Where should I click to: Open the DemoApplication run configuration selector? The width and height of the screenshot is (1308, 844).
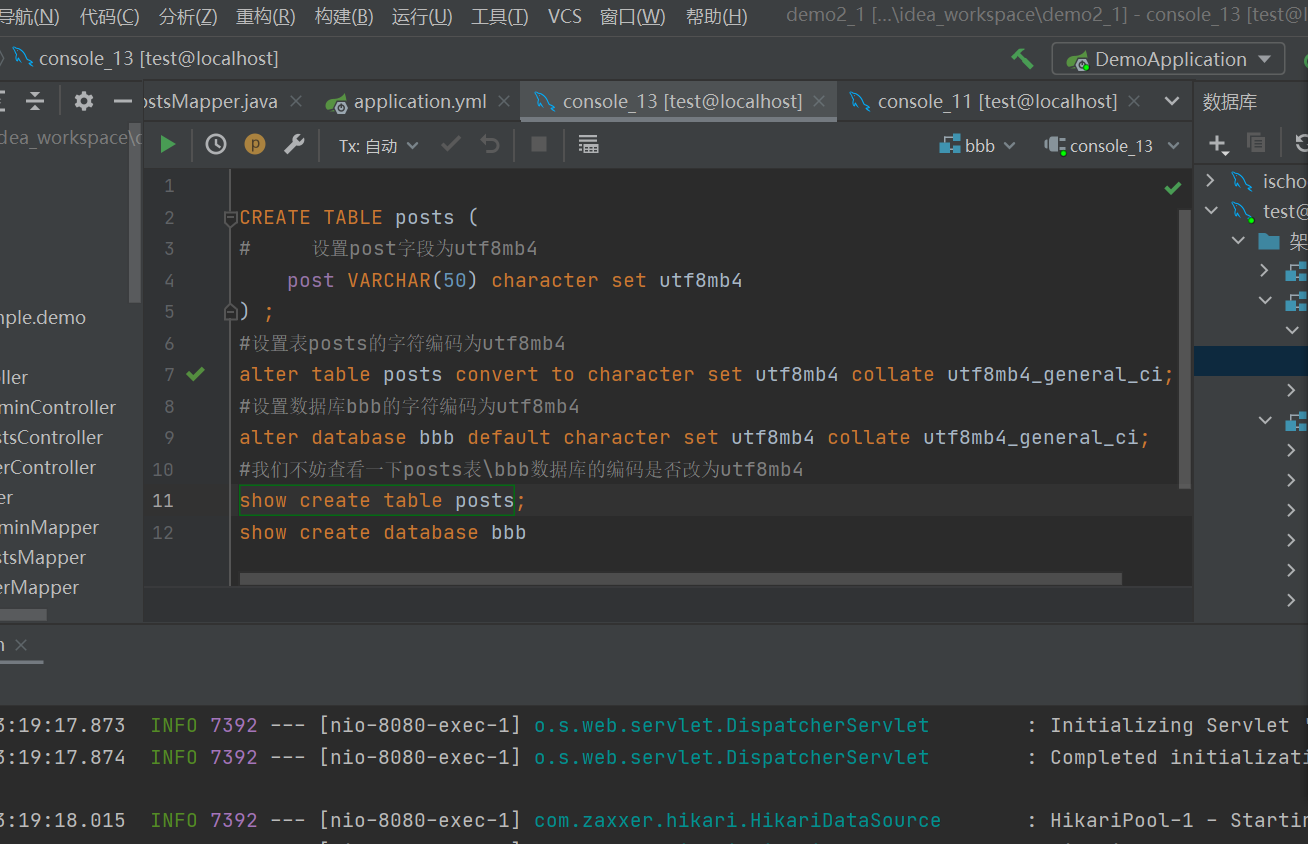(x=1167, y=58)
